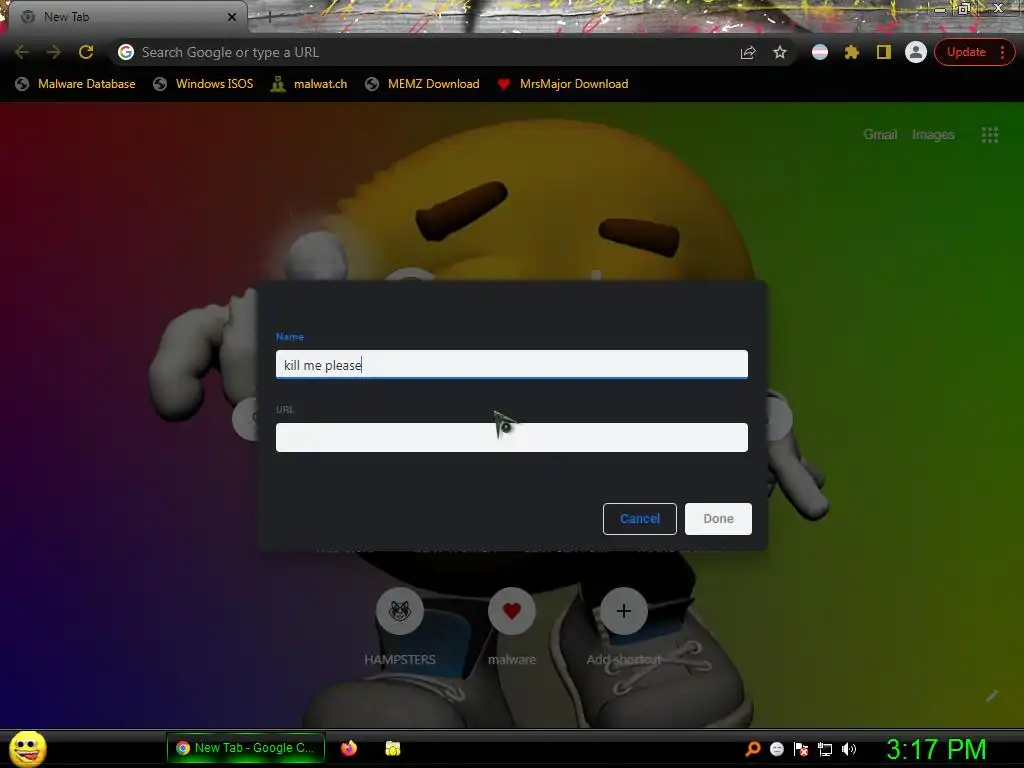1024x768 pixels.
Task: Open the MrsMajor Download bookmark
Action: click(x=562, y=84)
